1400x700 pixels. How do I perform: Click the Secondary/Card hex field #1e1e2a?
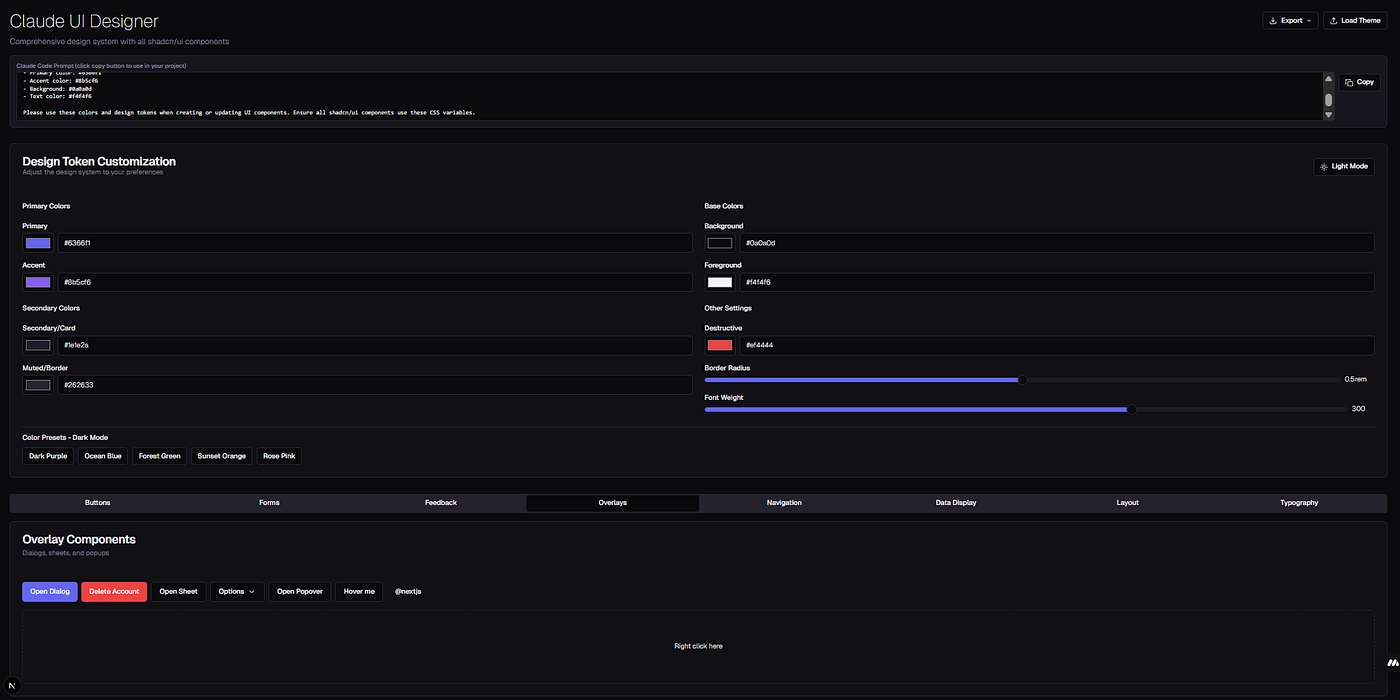(x=375, y=345)
